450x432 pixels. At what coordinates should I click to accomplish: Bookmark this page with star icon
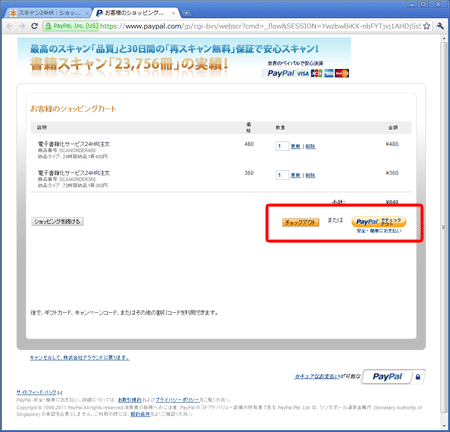[426, 26]
